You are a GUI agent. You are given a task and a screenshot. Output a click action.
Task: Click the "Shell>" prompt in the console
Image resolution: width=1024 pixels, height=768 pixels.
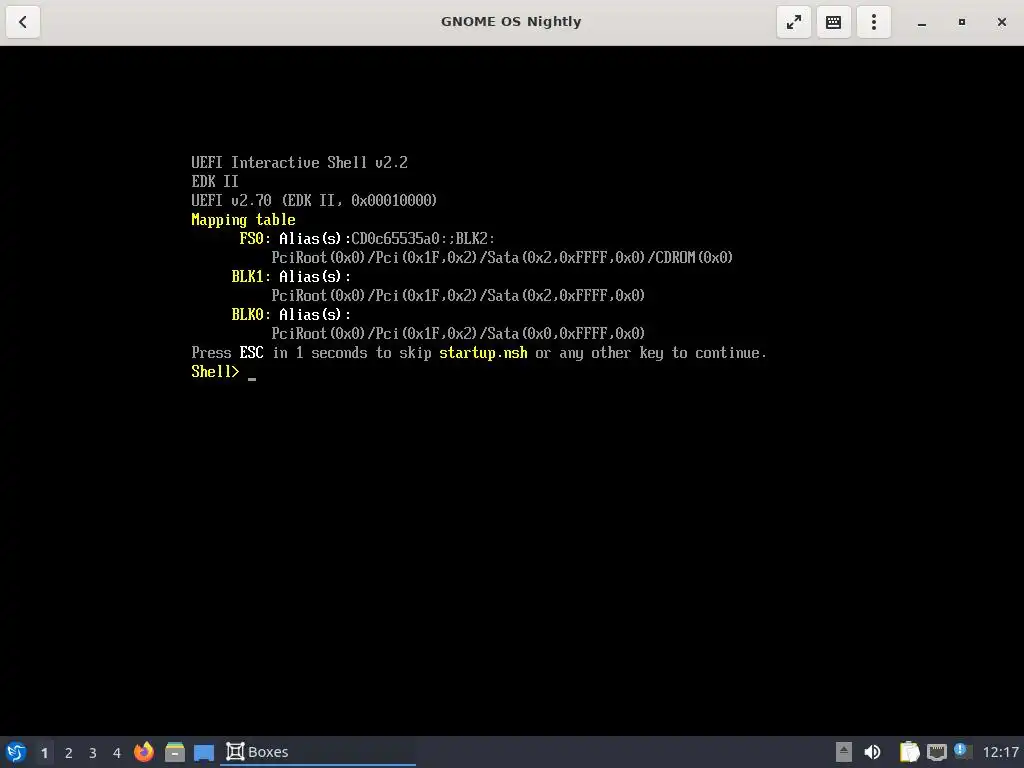click(x=216, y=372)
